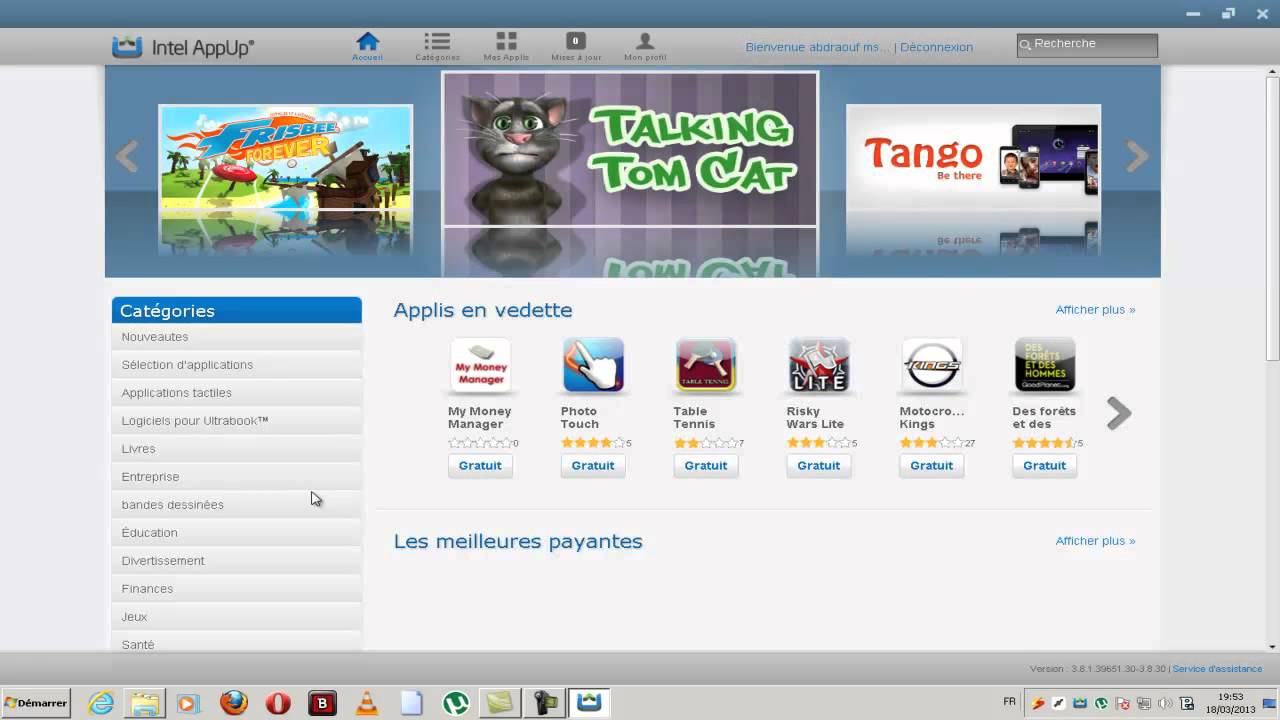The image size is (1280, 720).
Task: Open Motocross Kings app icon
Action: 932,365
